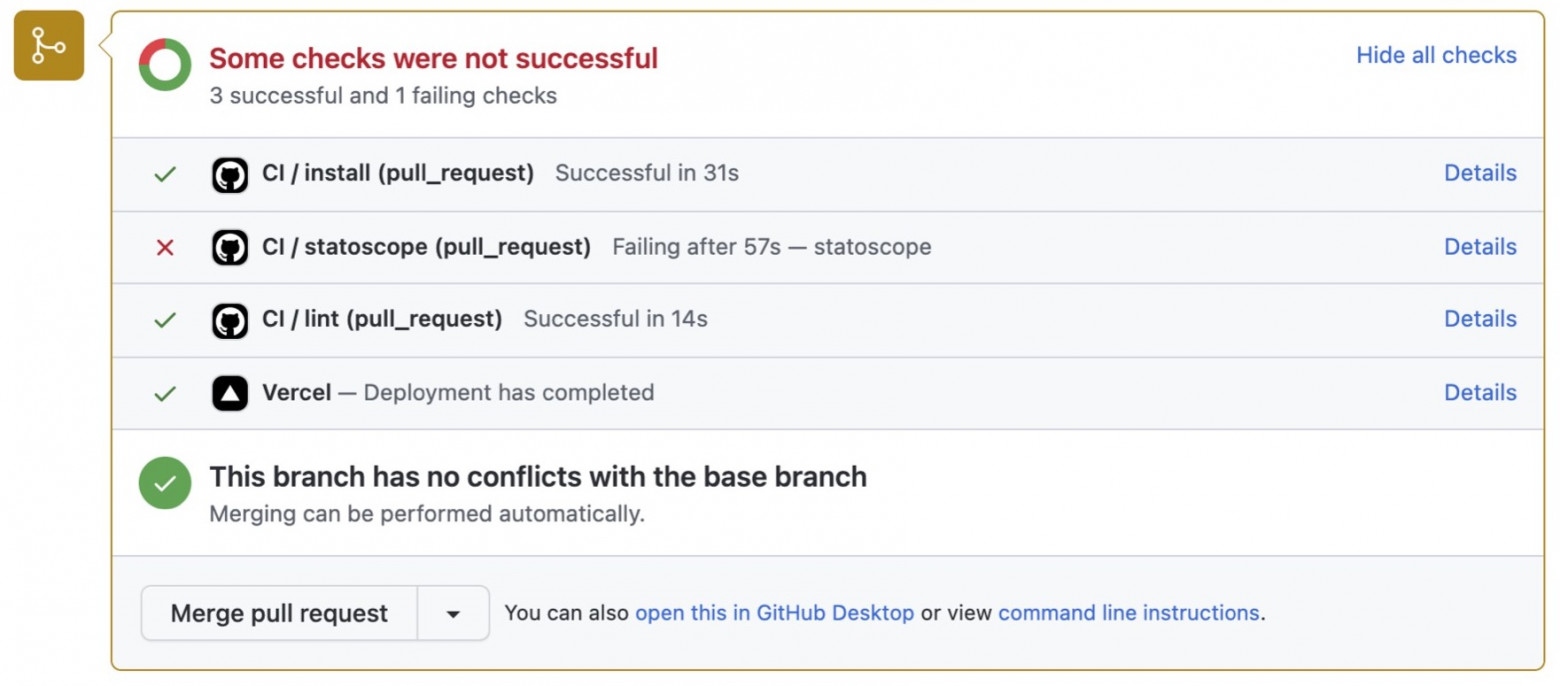Click the gold pull request merge icon

(47, 47)
